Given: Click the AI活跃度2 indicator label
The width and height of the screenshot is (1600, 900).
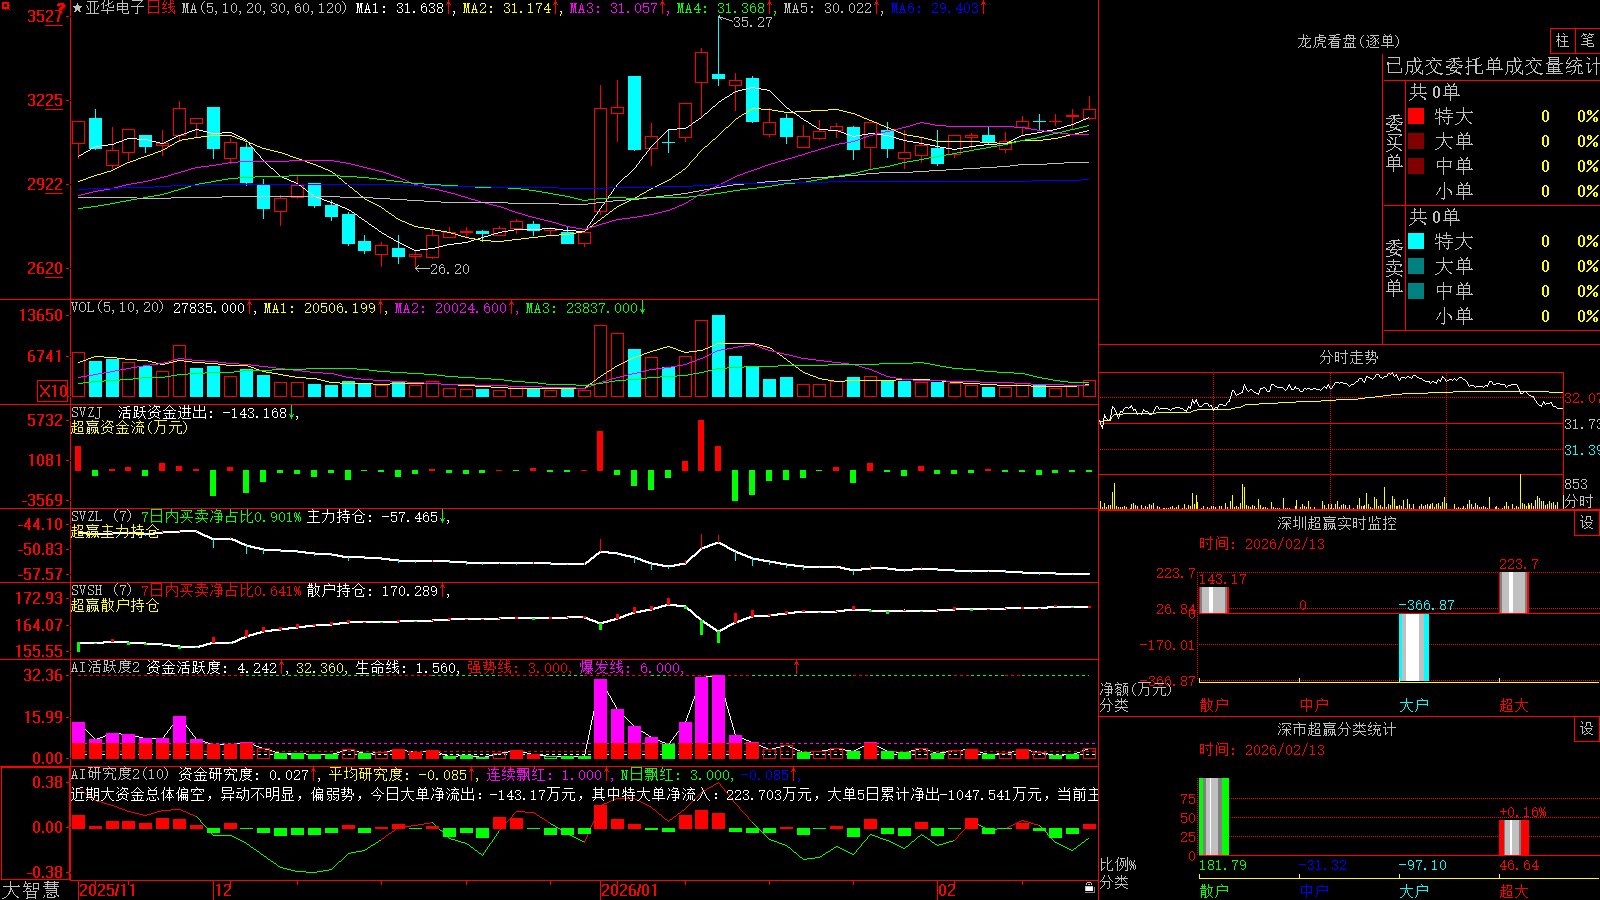Looking at the screenshot, I should [x=106, y=667].
